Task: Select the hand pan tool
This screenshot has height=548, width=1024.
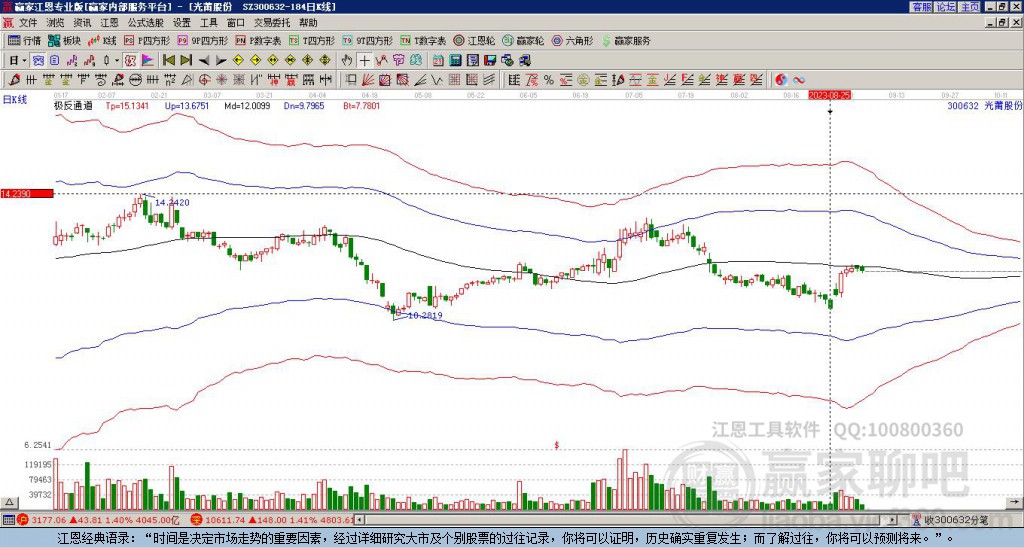Action: click(x=347, y=61)
